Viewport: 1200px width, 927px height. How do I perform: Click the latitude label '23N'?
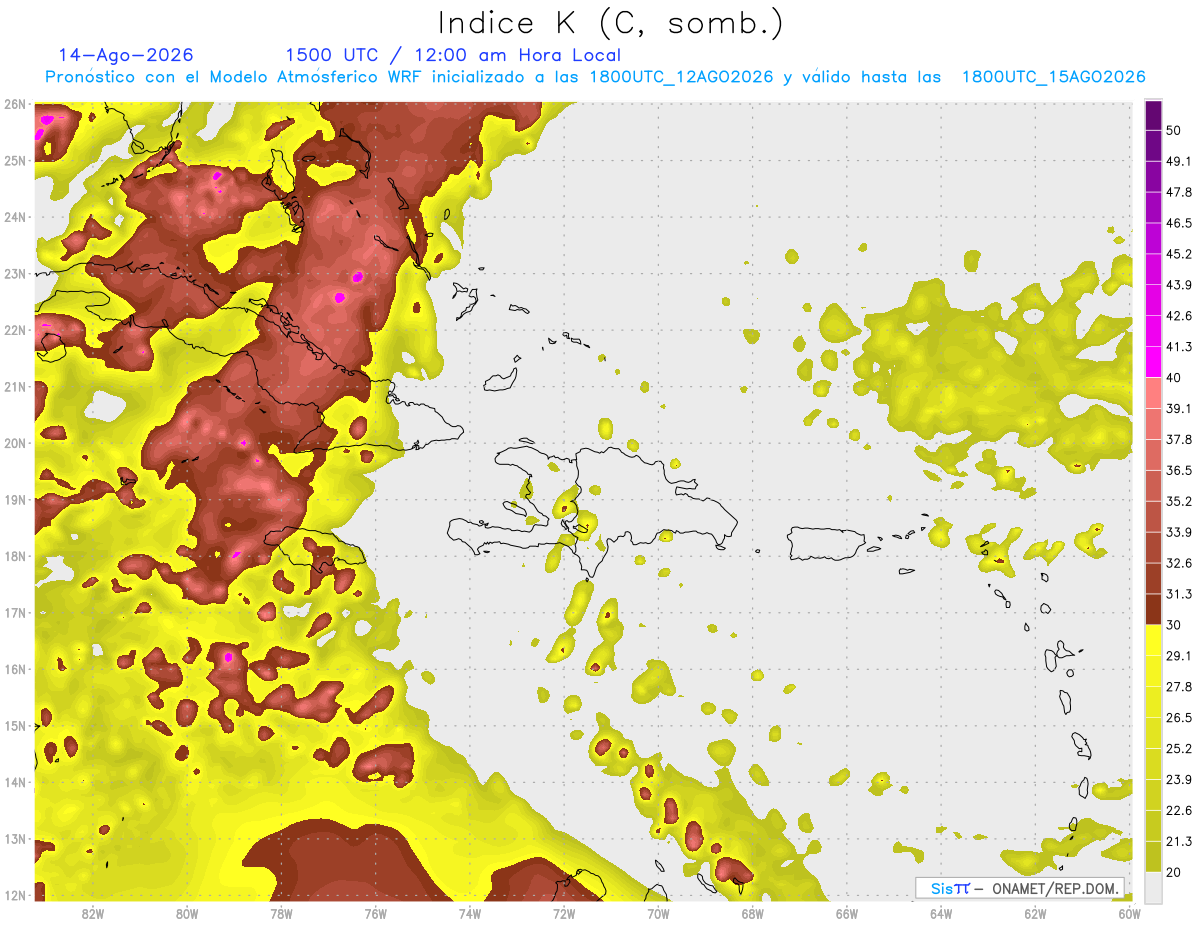(x=14, y=273)
